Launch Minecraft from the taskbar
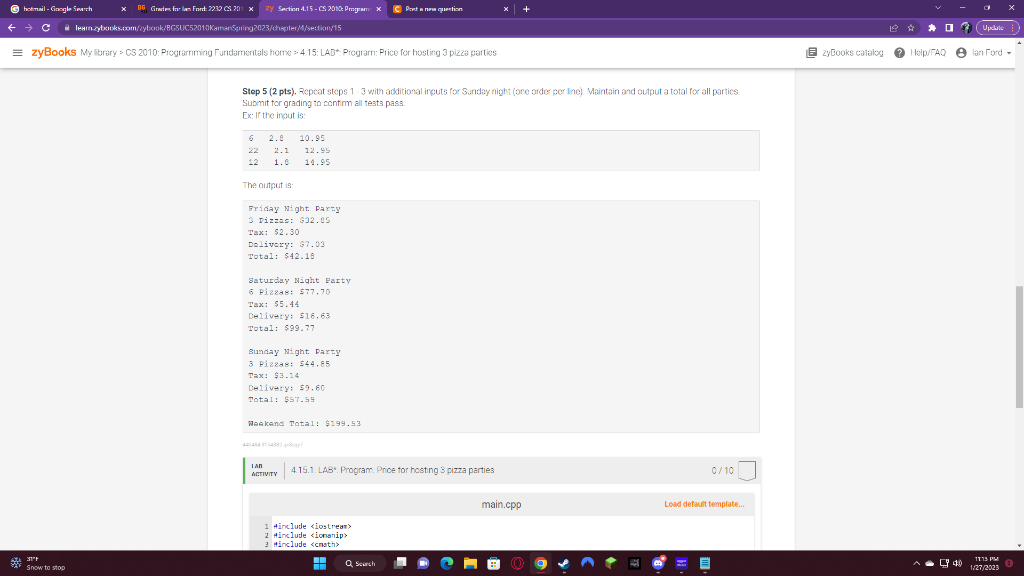Viewport: 1024px width, 576px height. coord(609,563)
